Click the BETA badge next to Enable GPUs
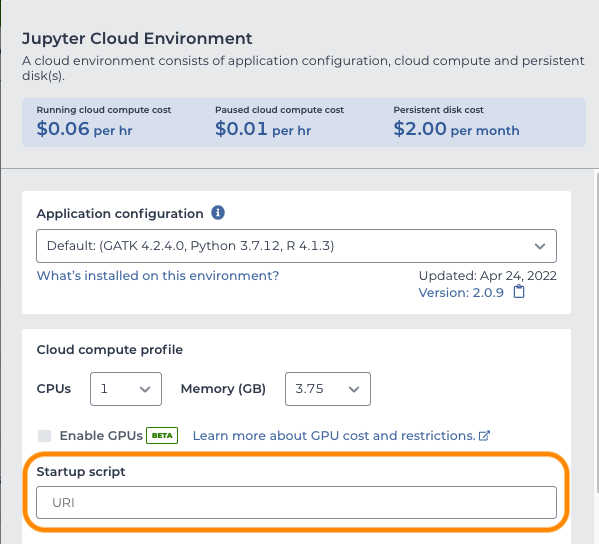This screenshot has width=599, height=544. coord(162,436)
